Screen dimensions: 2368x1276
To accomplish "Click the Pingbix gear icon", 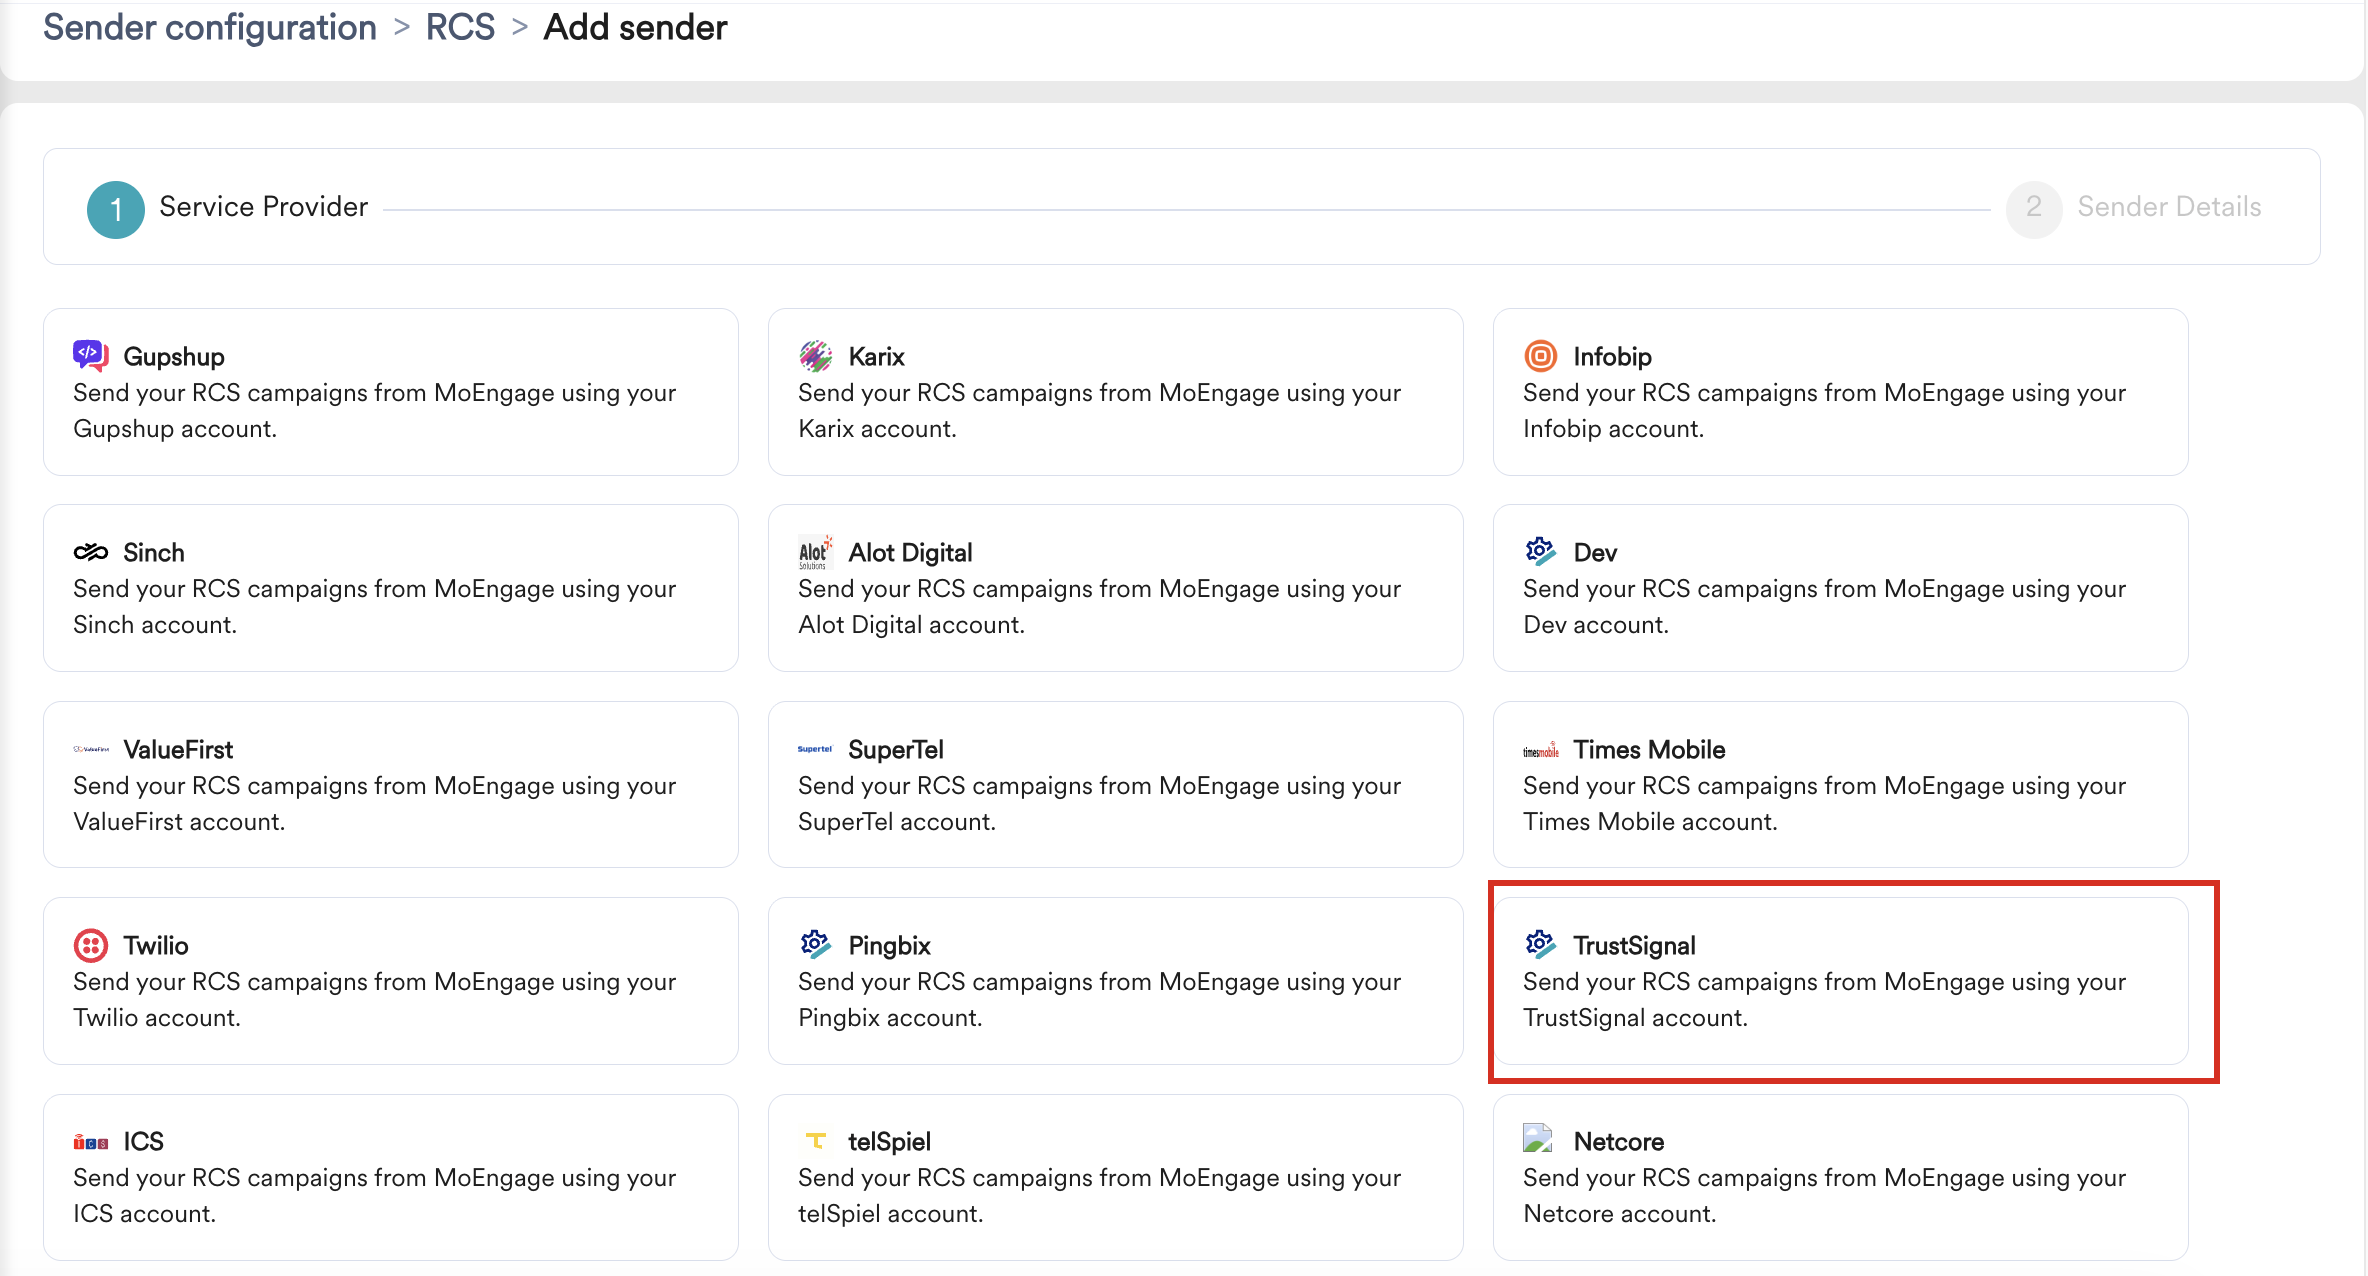I will [x=815, y=944].
